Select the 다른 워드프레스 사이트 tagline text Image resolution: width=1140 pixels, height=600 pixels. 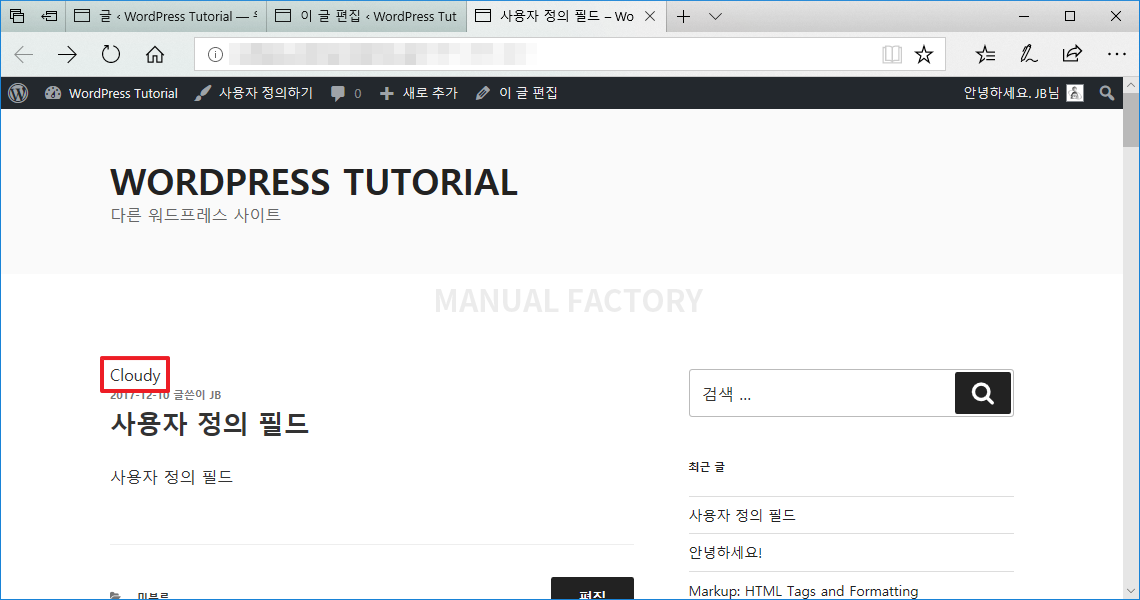(196, 215)
